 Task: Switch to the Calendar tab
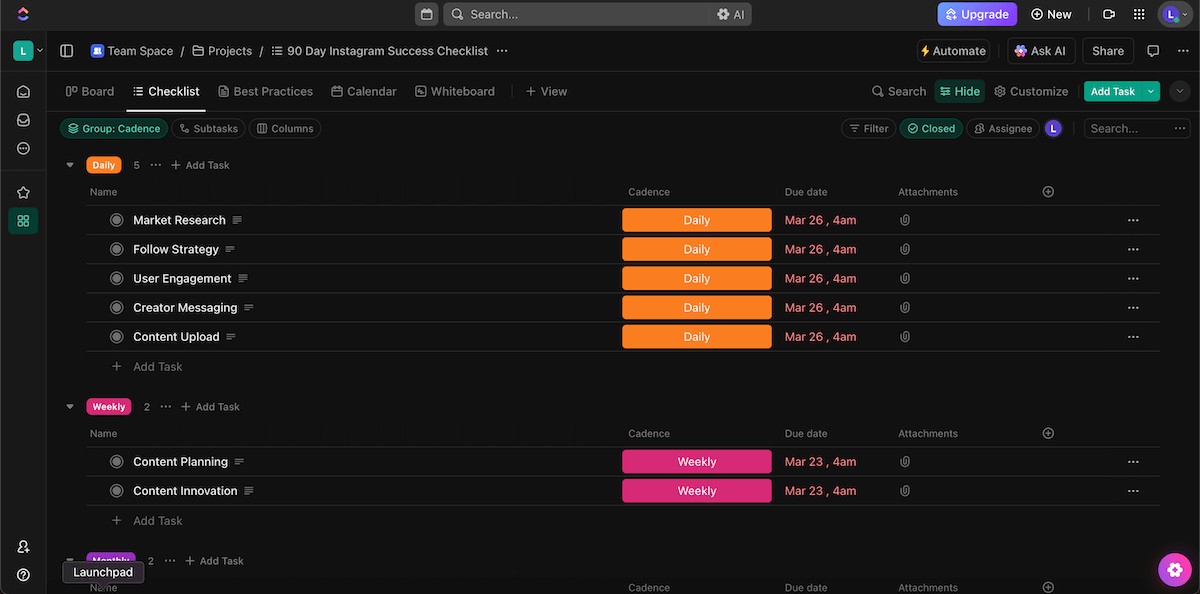(x=364, y=91)
